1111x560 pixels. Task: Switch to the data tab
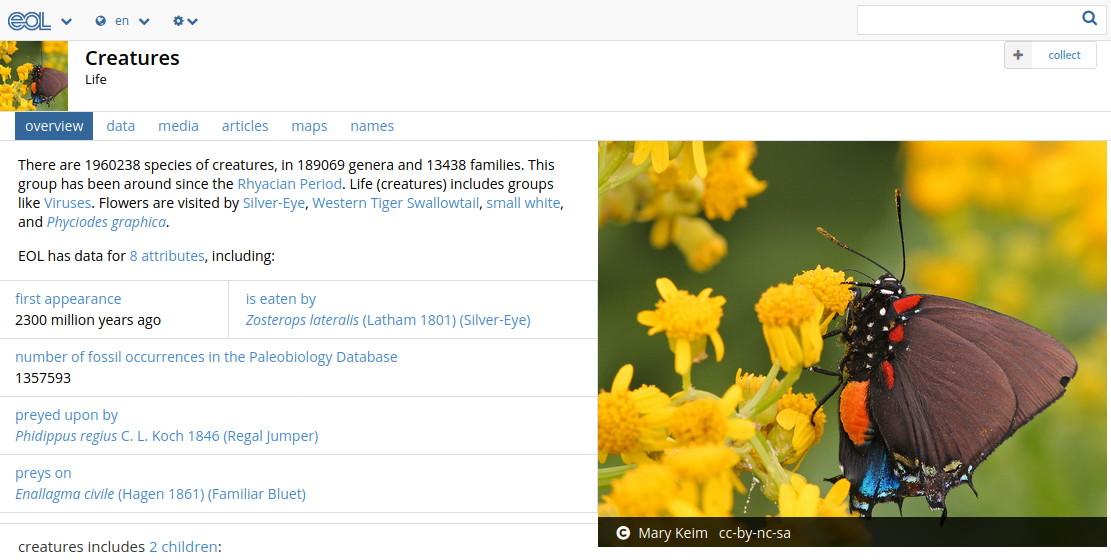[x=121, y=126]
